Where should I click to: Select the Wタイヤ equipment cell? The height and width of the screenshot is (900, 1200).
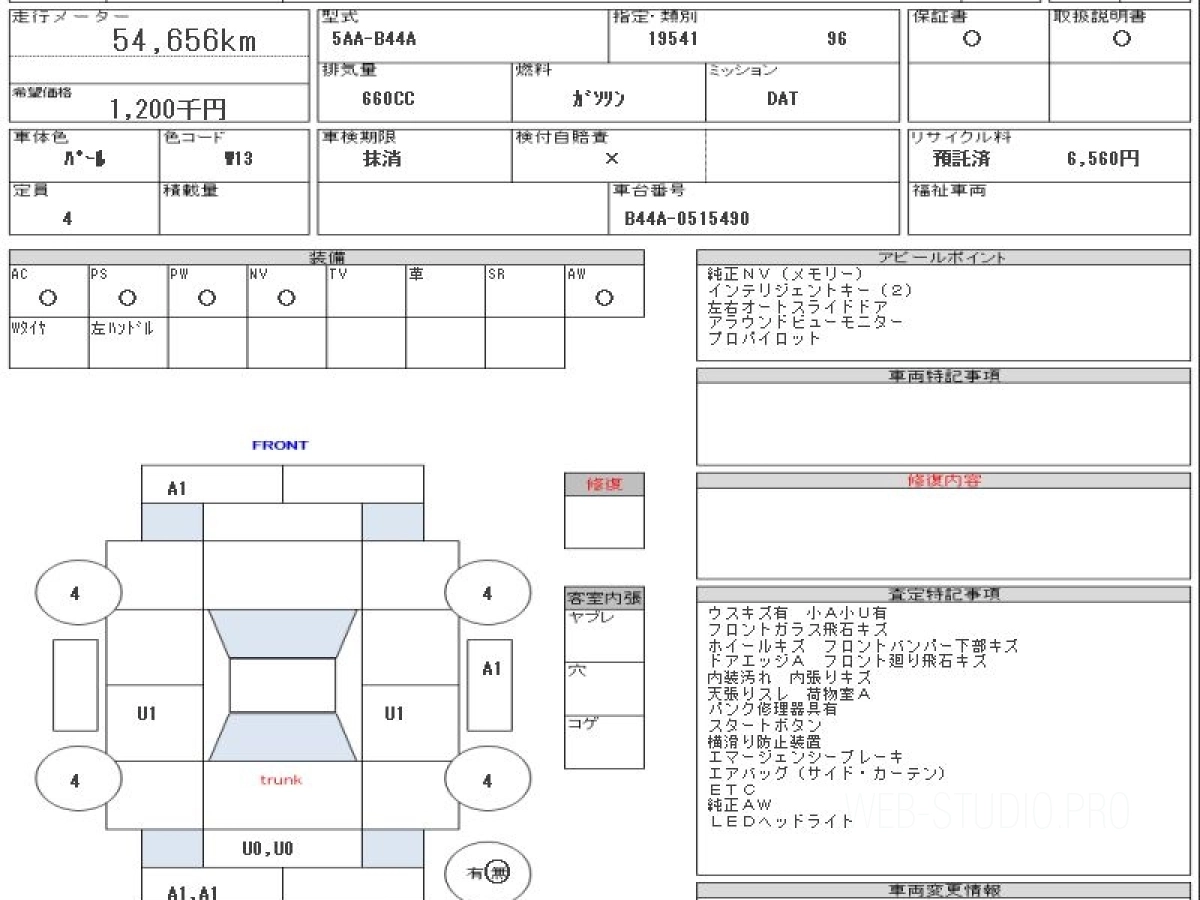tap(49, 342)
